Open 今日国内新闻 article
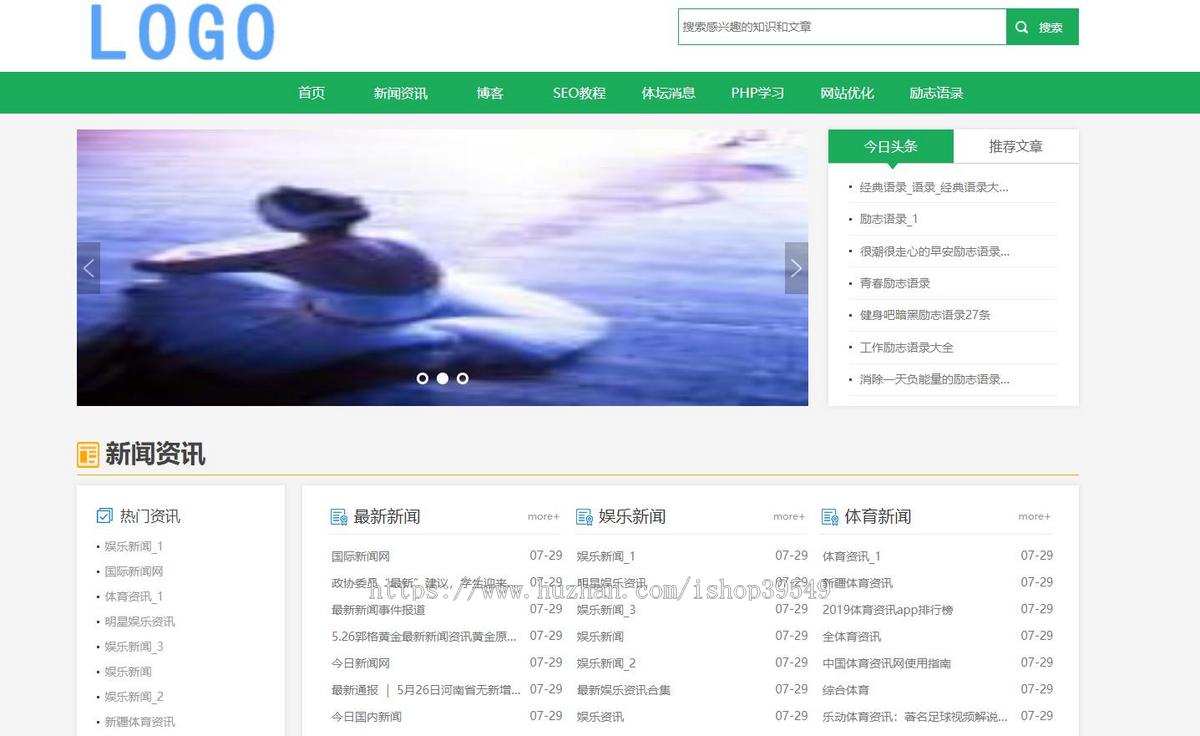The image size is (1200, 736). 366,717
